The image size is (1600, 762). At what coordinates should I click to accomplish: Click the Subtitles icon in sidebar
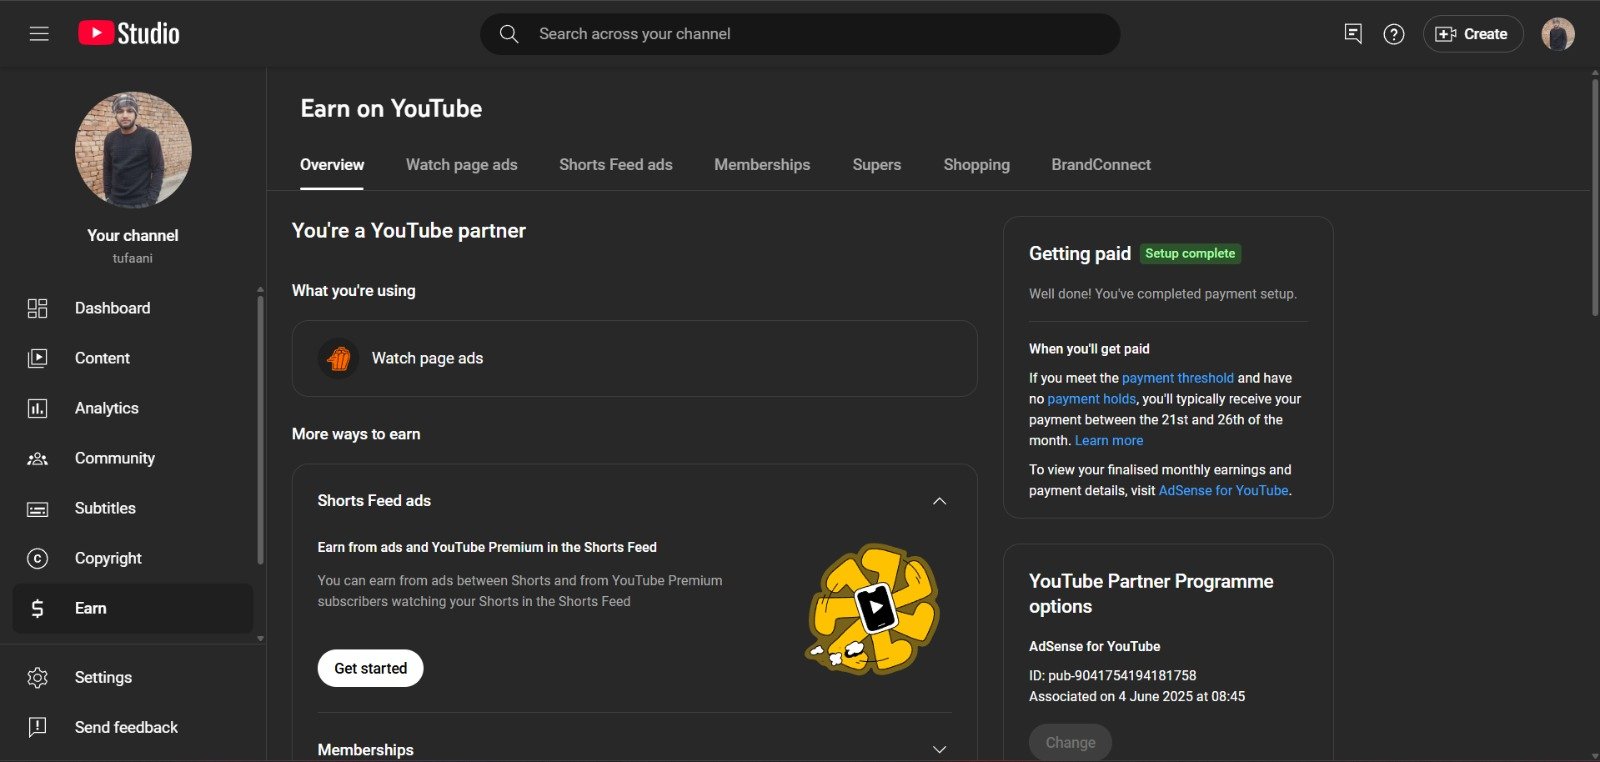point(37,509)
